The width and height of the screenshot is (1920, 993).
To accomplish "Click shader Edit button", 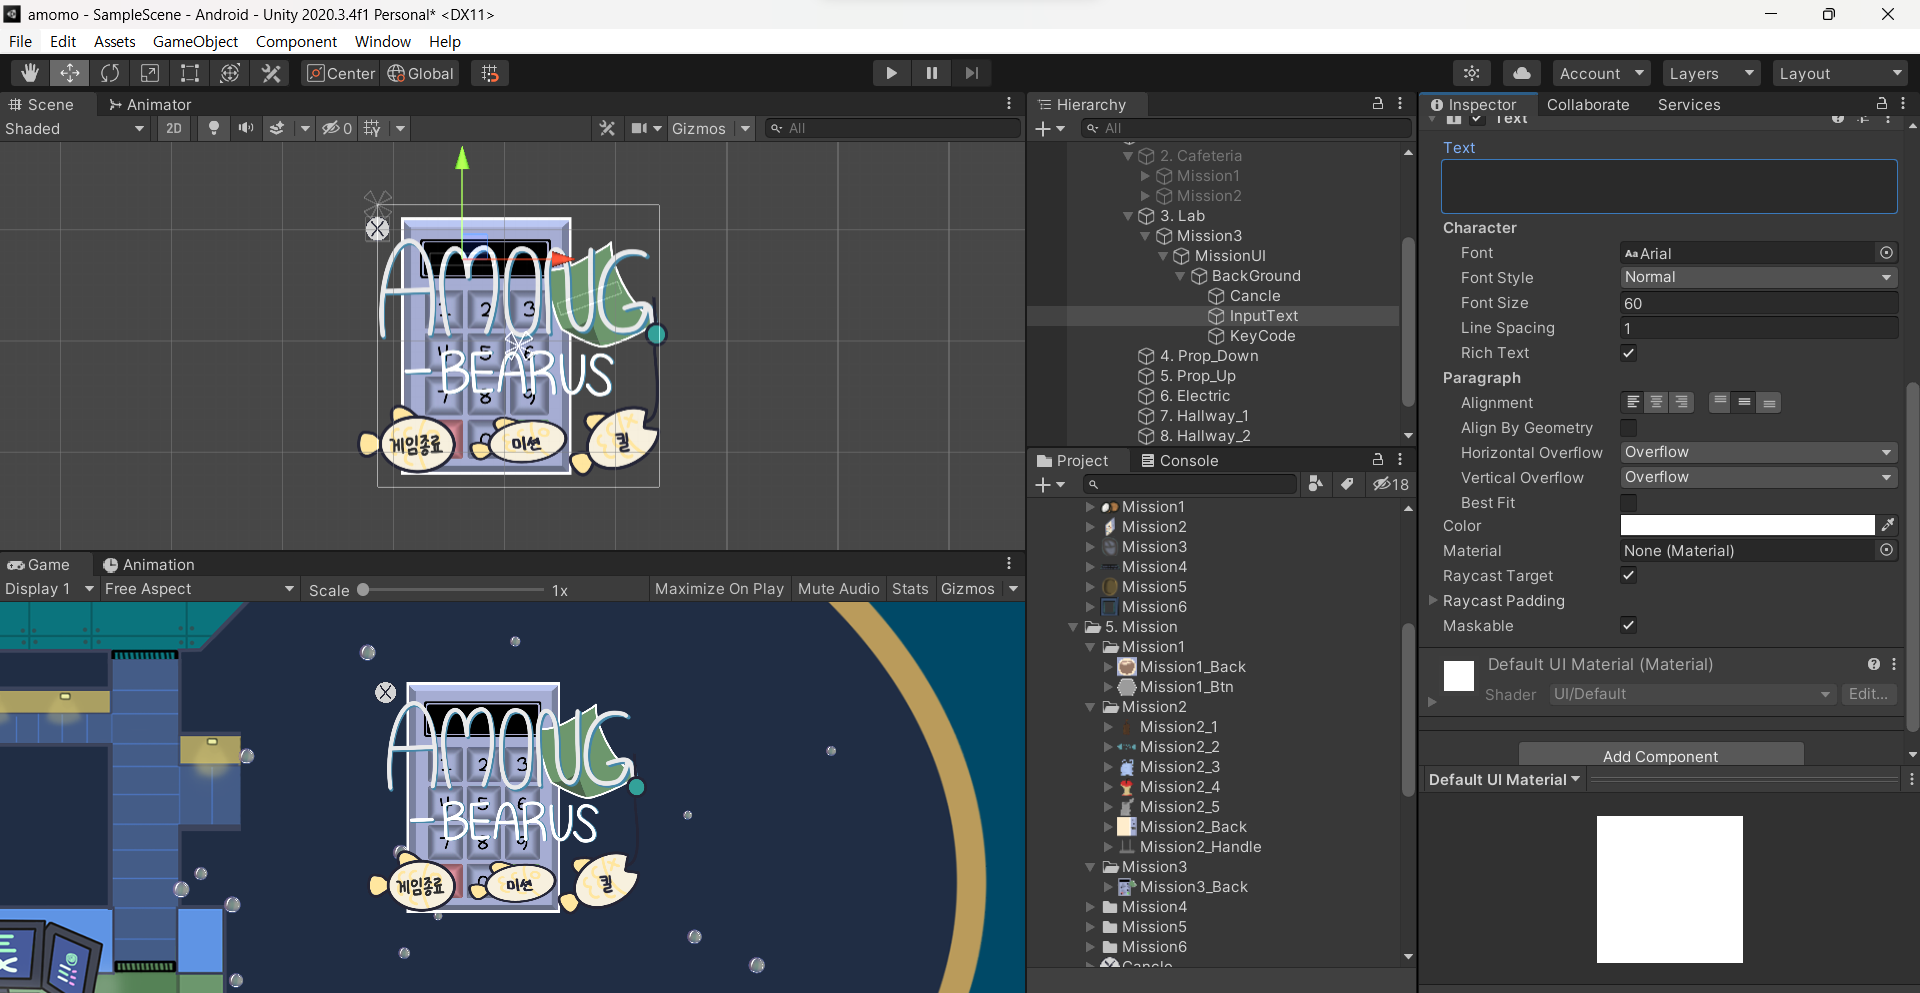I will (x=1868, y=693).
